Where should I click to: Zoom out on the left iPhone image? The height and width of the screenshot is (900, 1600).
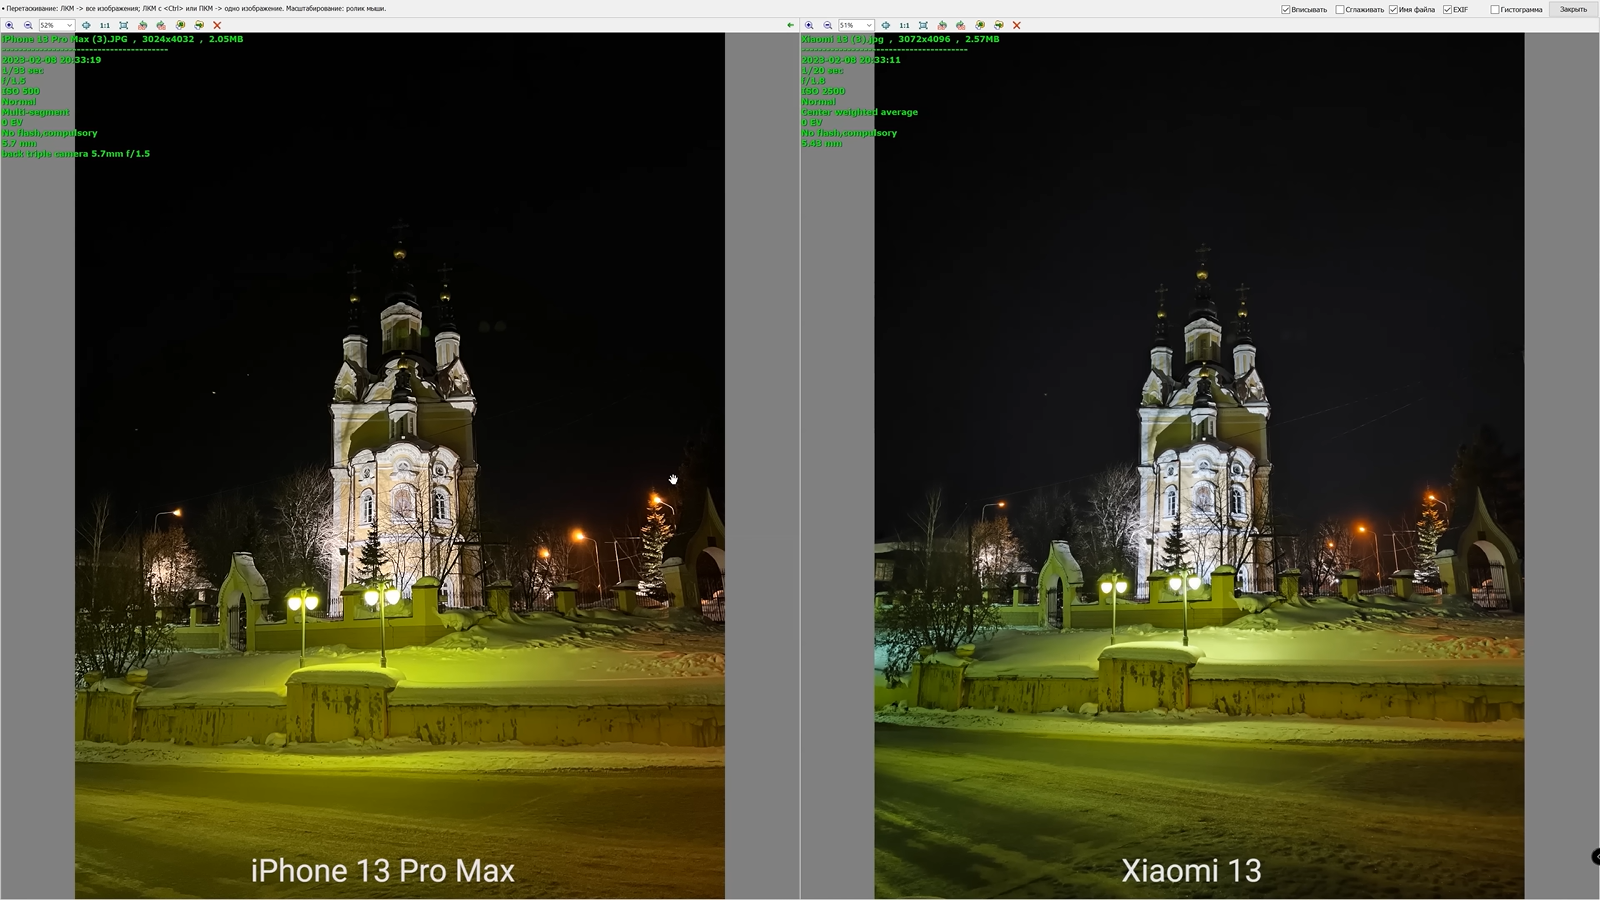click(28, 25)
